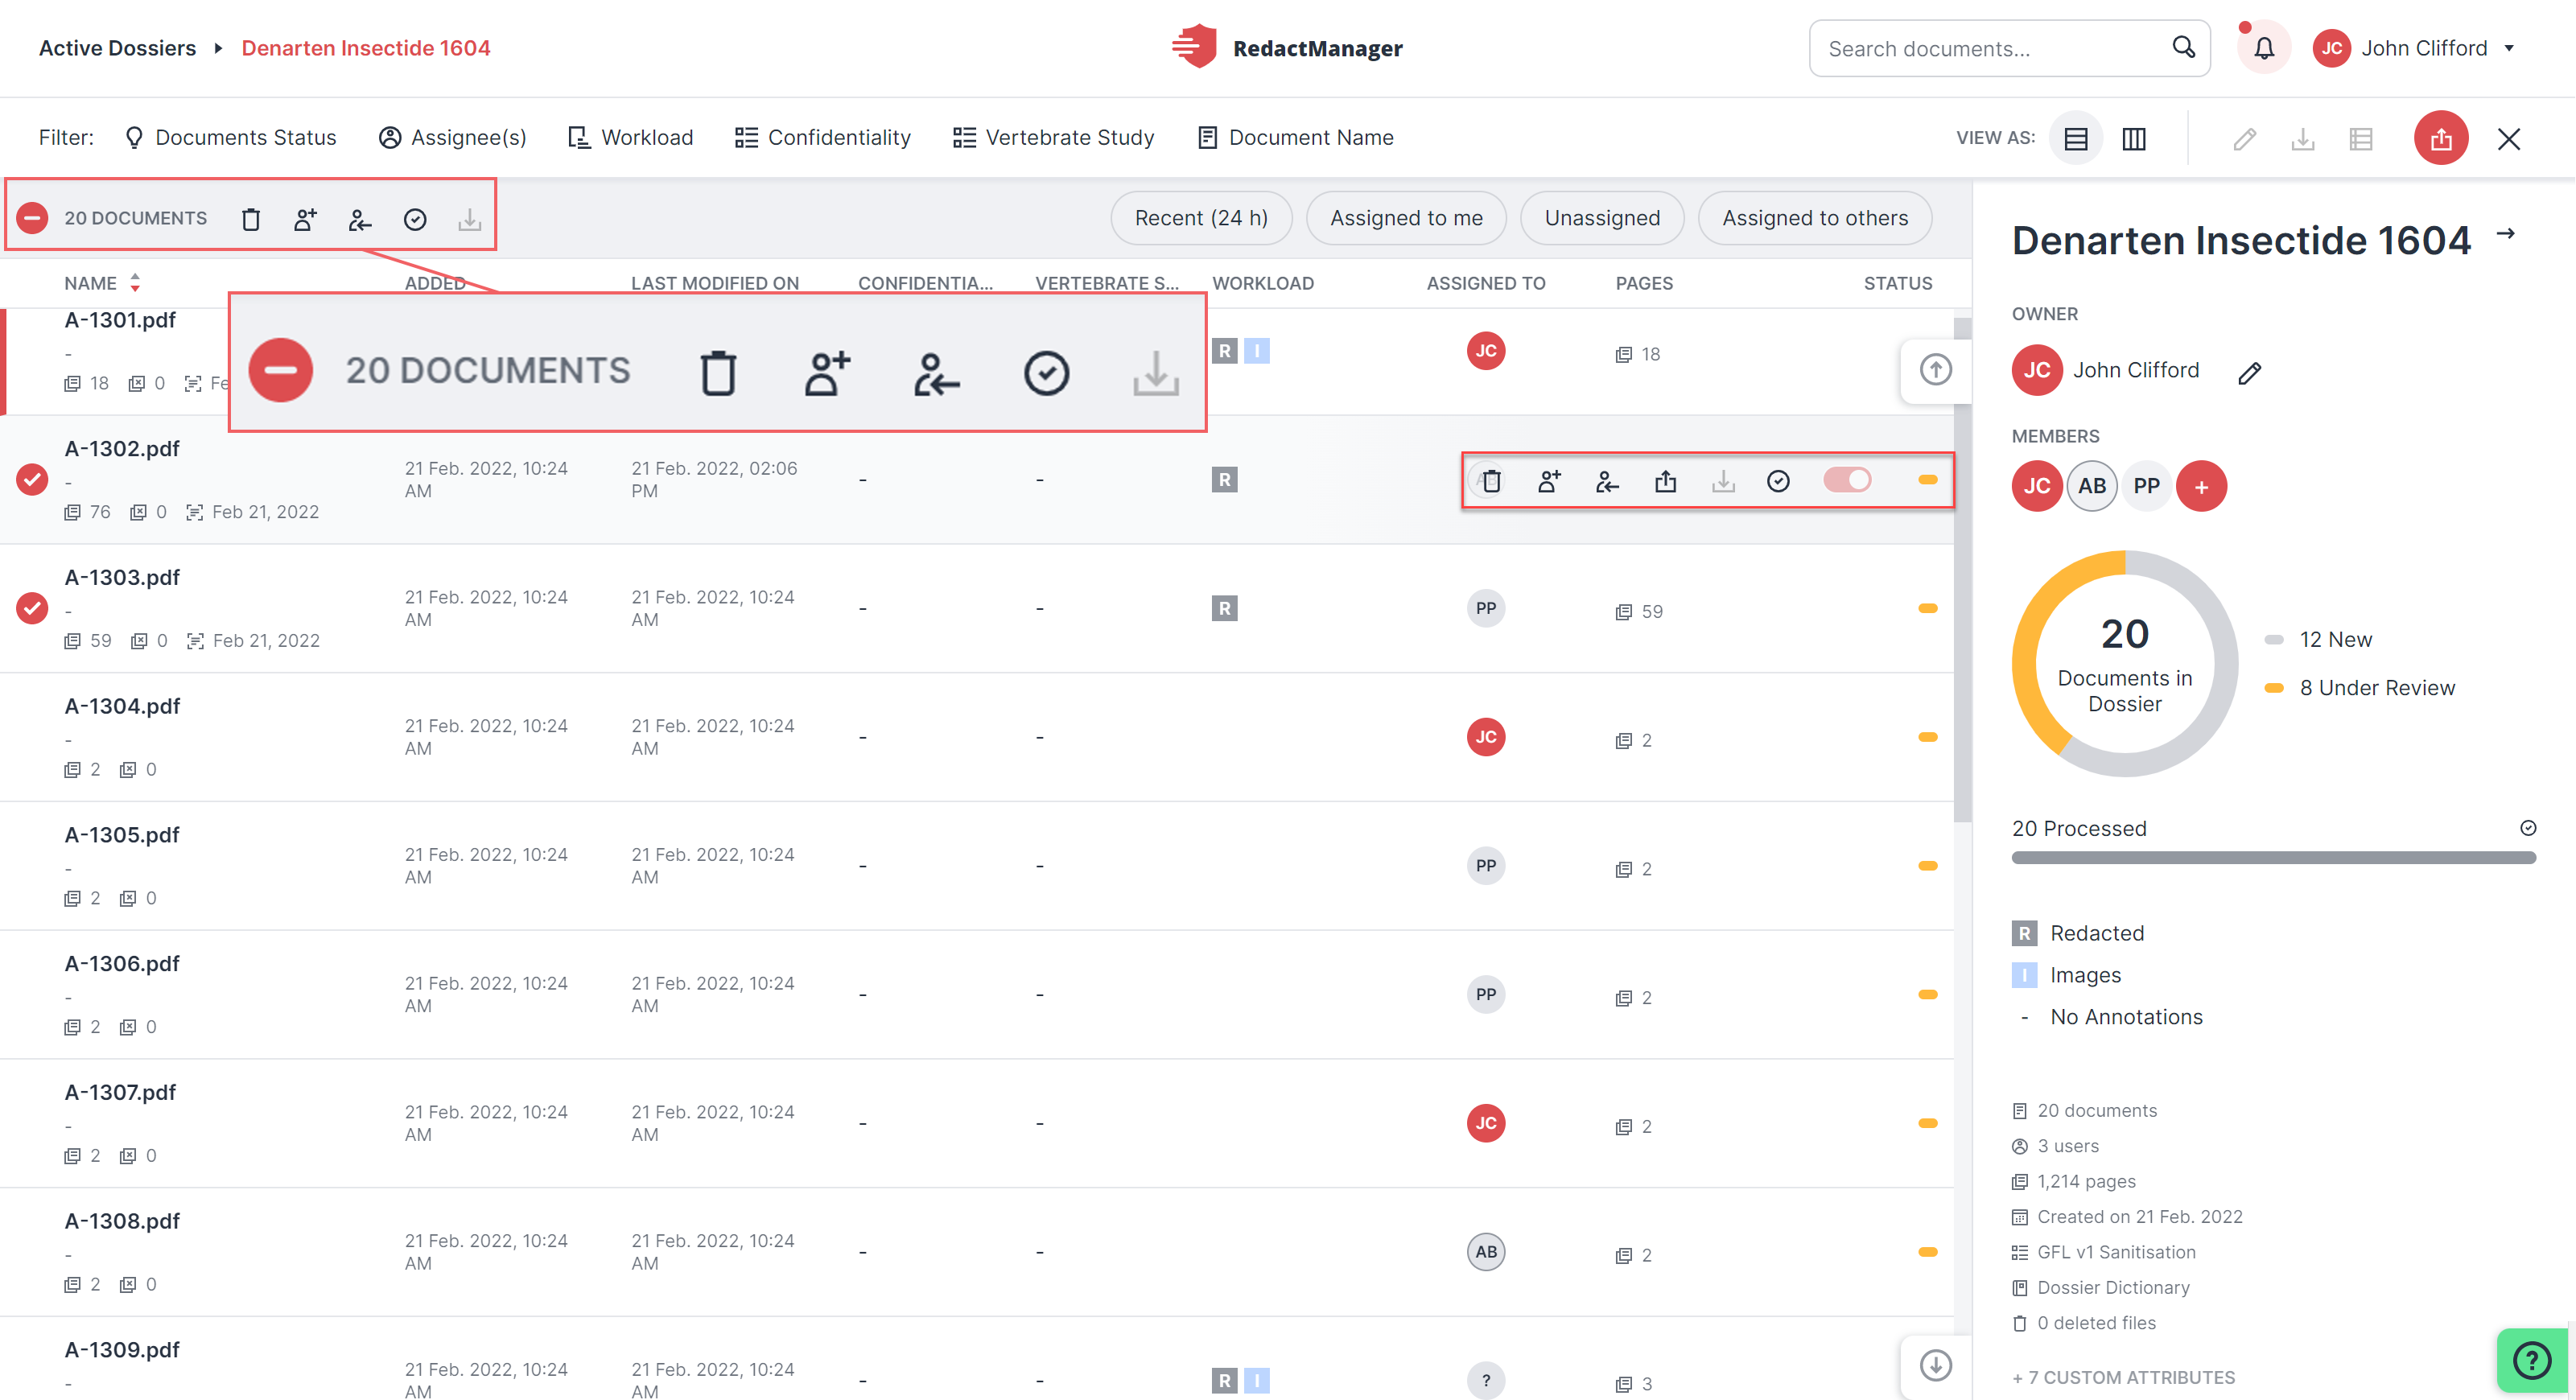Open document A-1304.pdf
The image size is (2576, 1400).
(x=122, y=706)
